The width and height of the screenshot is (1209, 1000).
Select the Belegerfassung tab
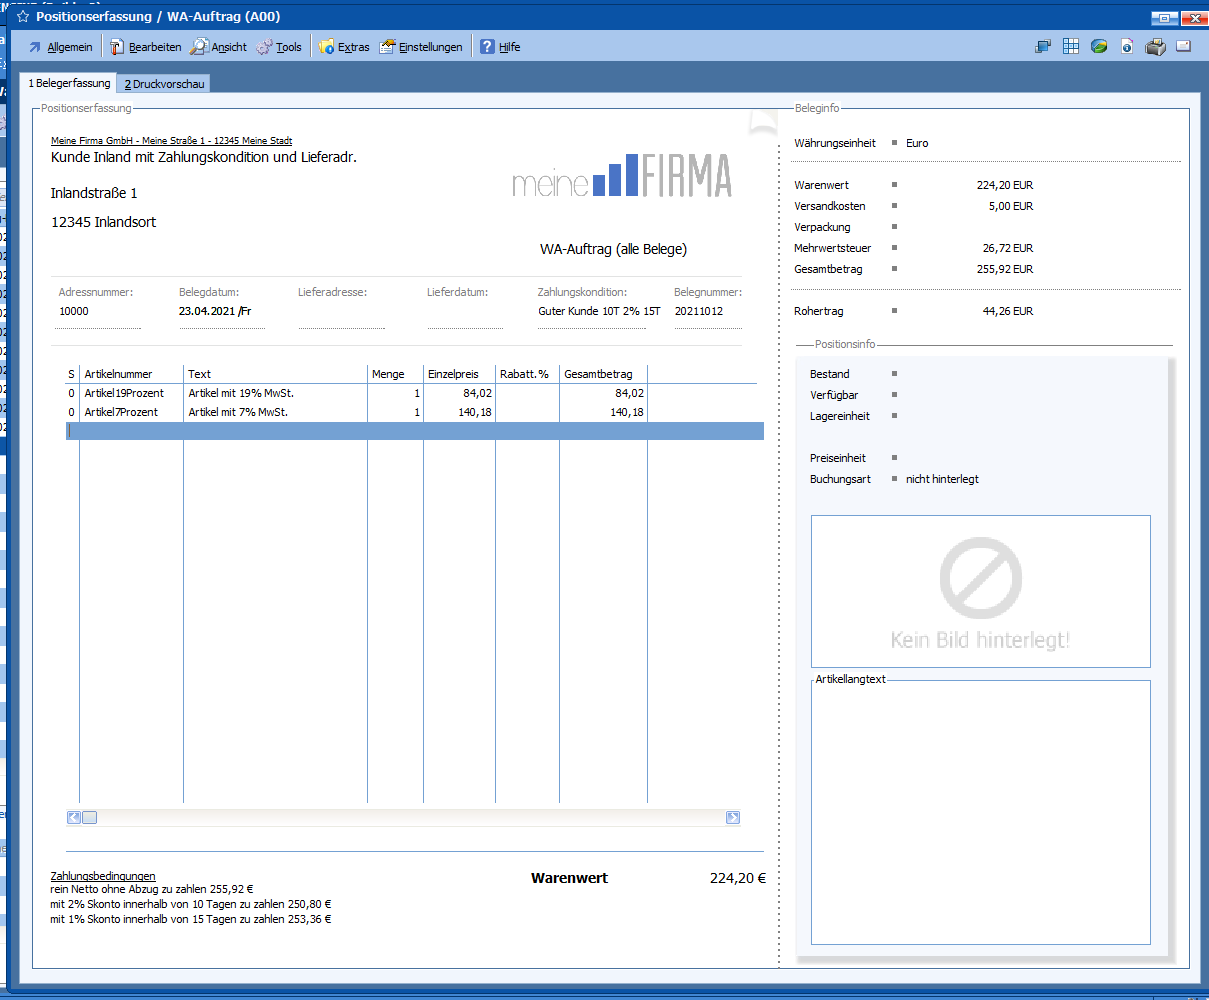click(68, 84)
